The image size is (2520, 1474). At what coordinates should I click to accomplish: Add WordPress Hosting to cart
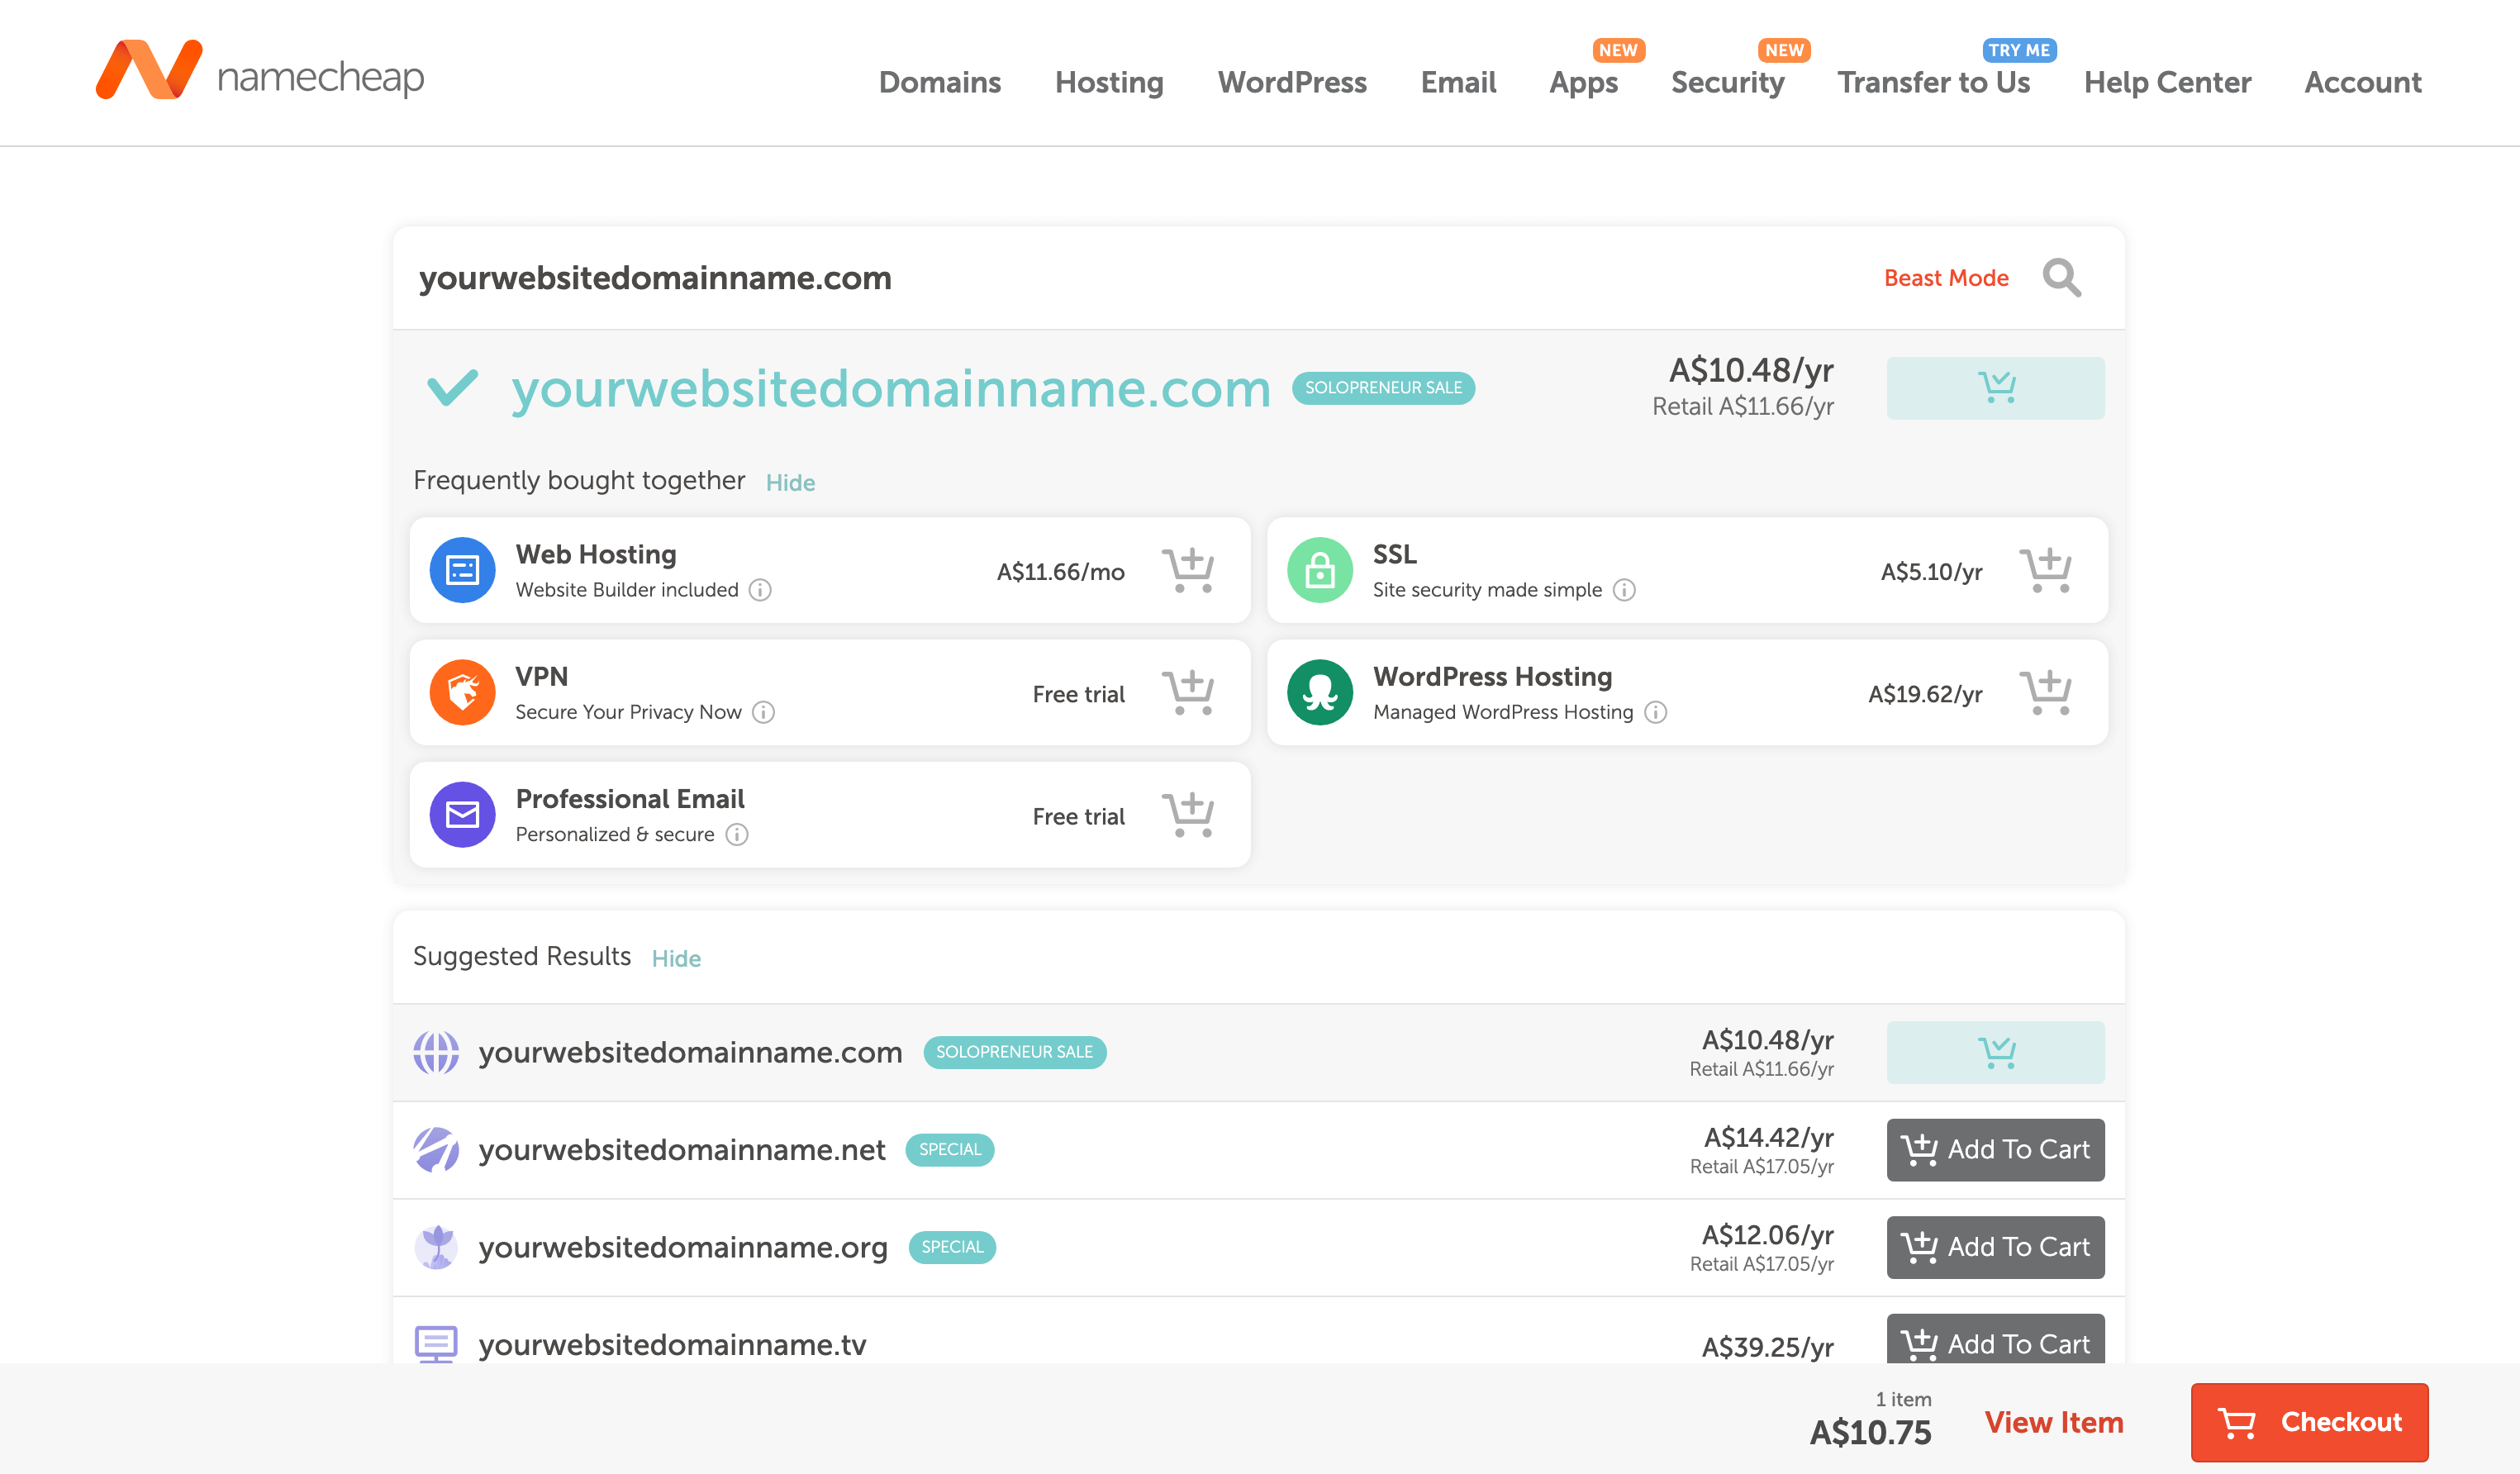click(2045, 692)
